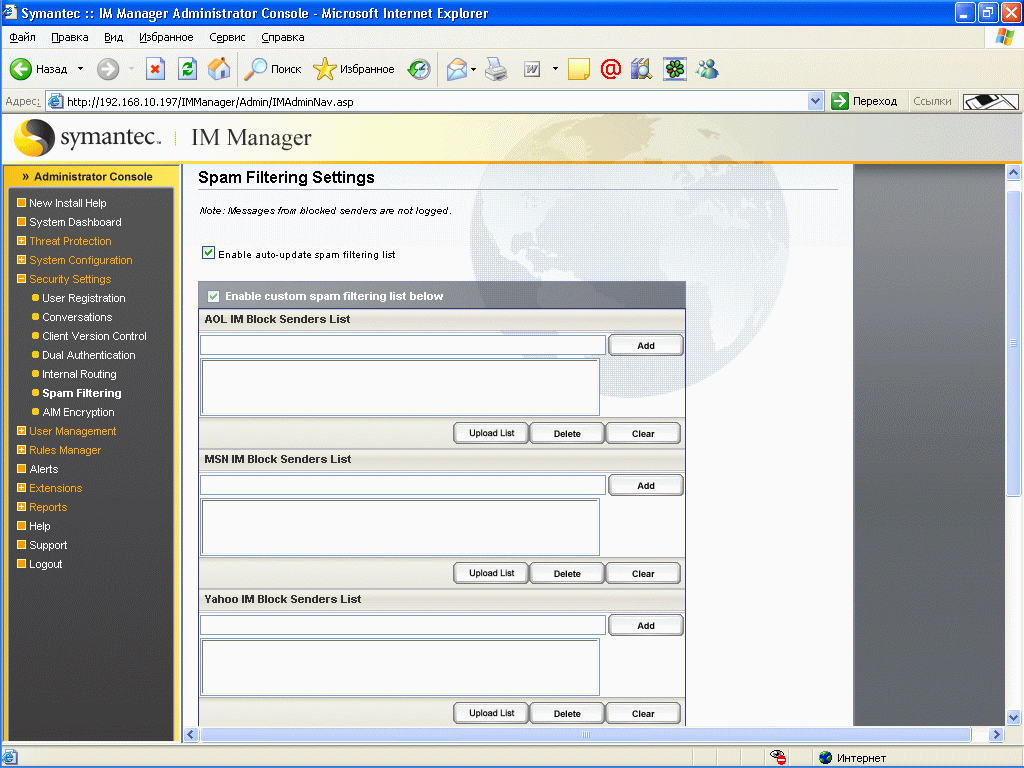Click Add for AOL block senders
The image size is (1024, 768).
click(x=645, y=345)
